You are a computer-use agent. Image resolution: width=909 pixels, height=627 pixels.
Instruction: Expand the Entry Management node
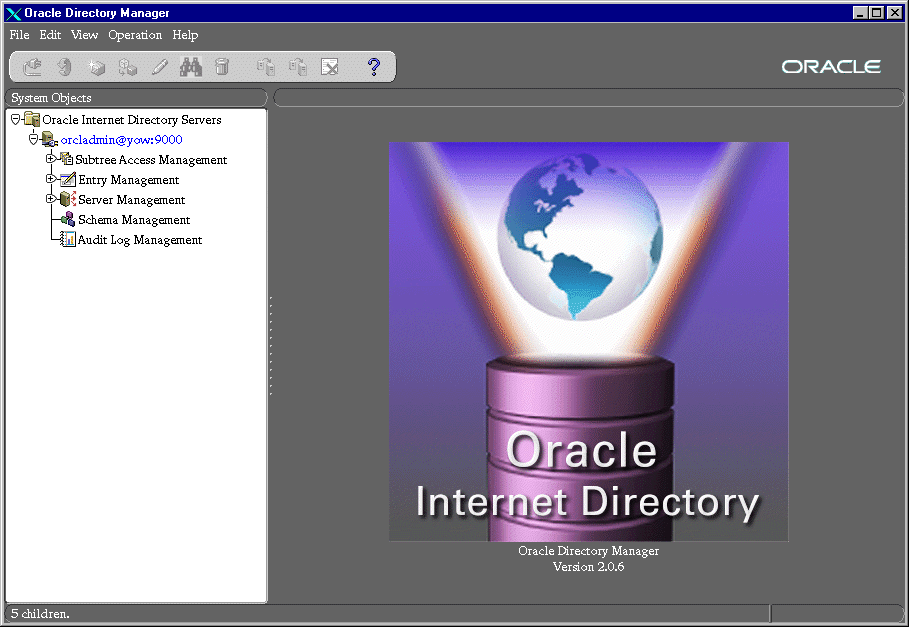tap(50, 179)
